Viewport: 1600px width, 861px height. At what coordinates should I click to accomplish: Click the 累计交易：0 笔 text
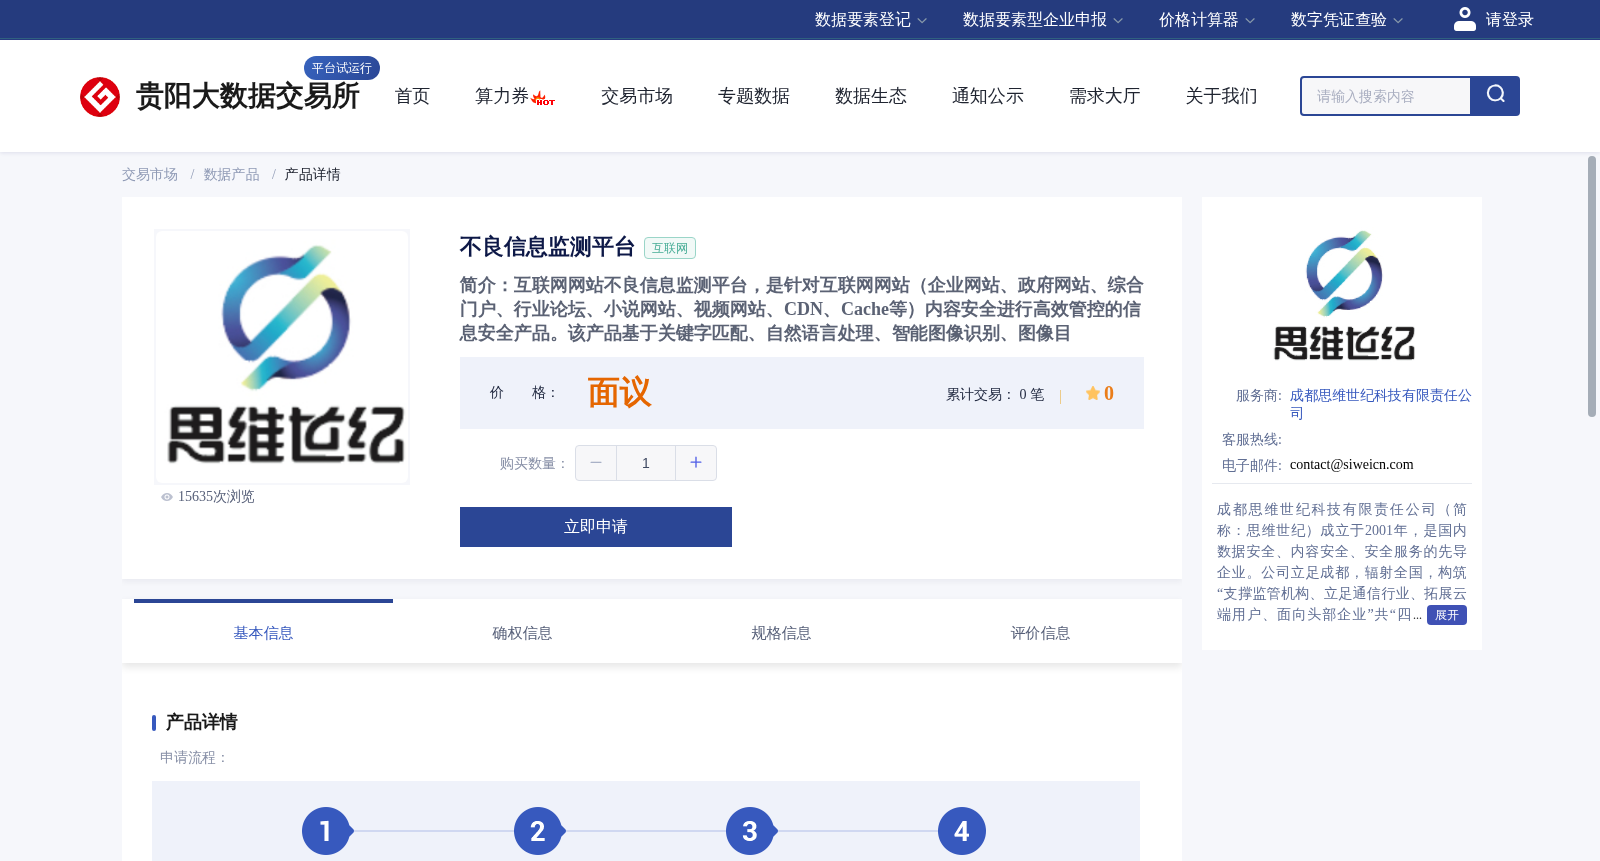click(995, 395)
